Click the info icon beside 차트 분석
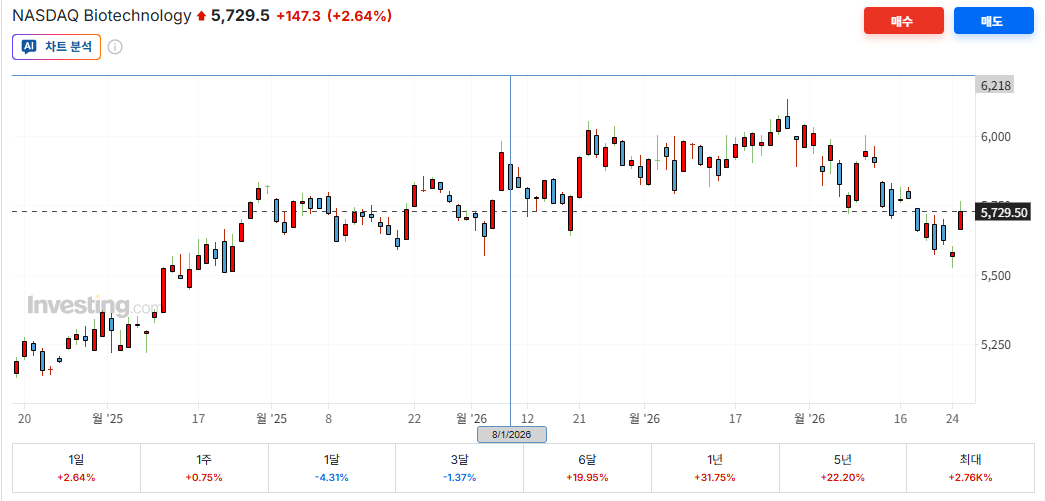Image resolution: width=1045 pixels, height=501 pixels. [x=115, y=47]
